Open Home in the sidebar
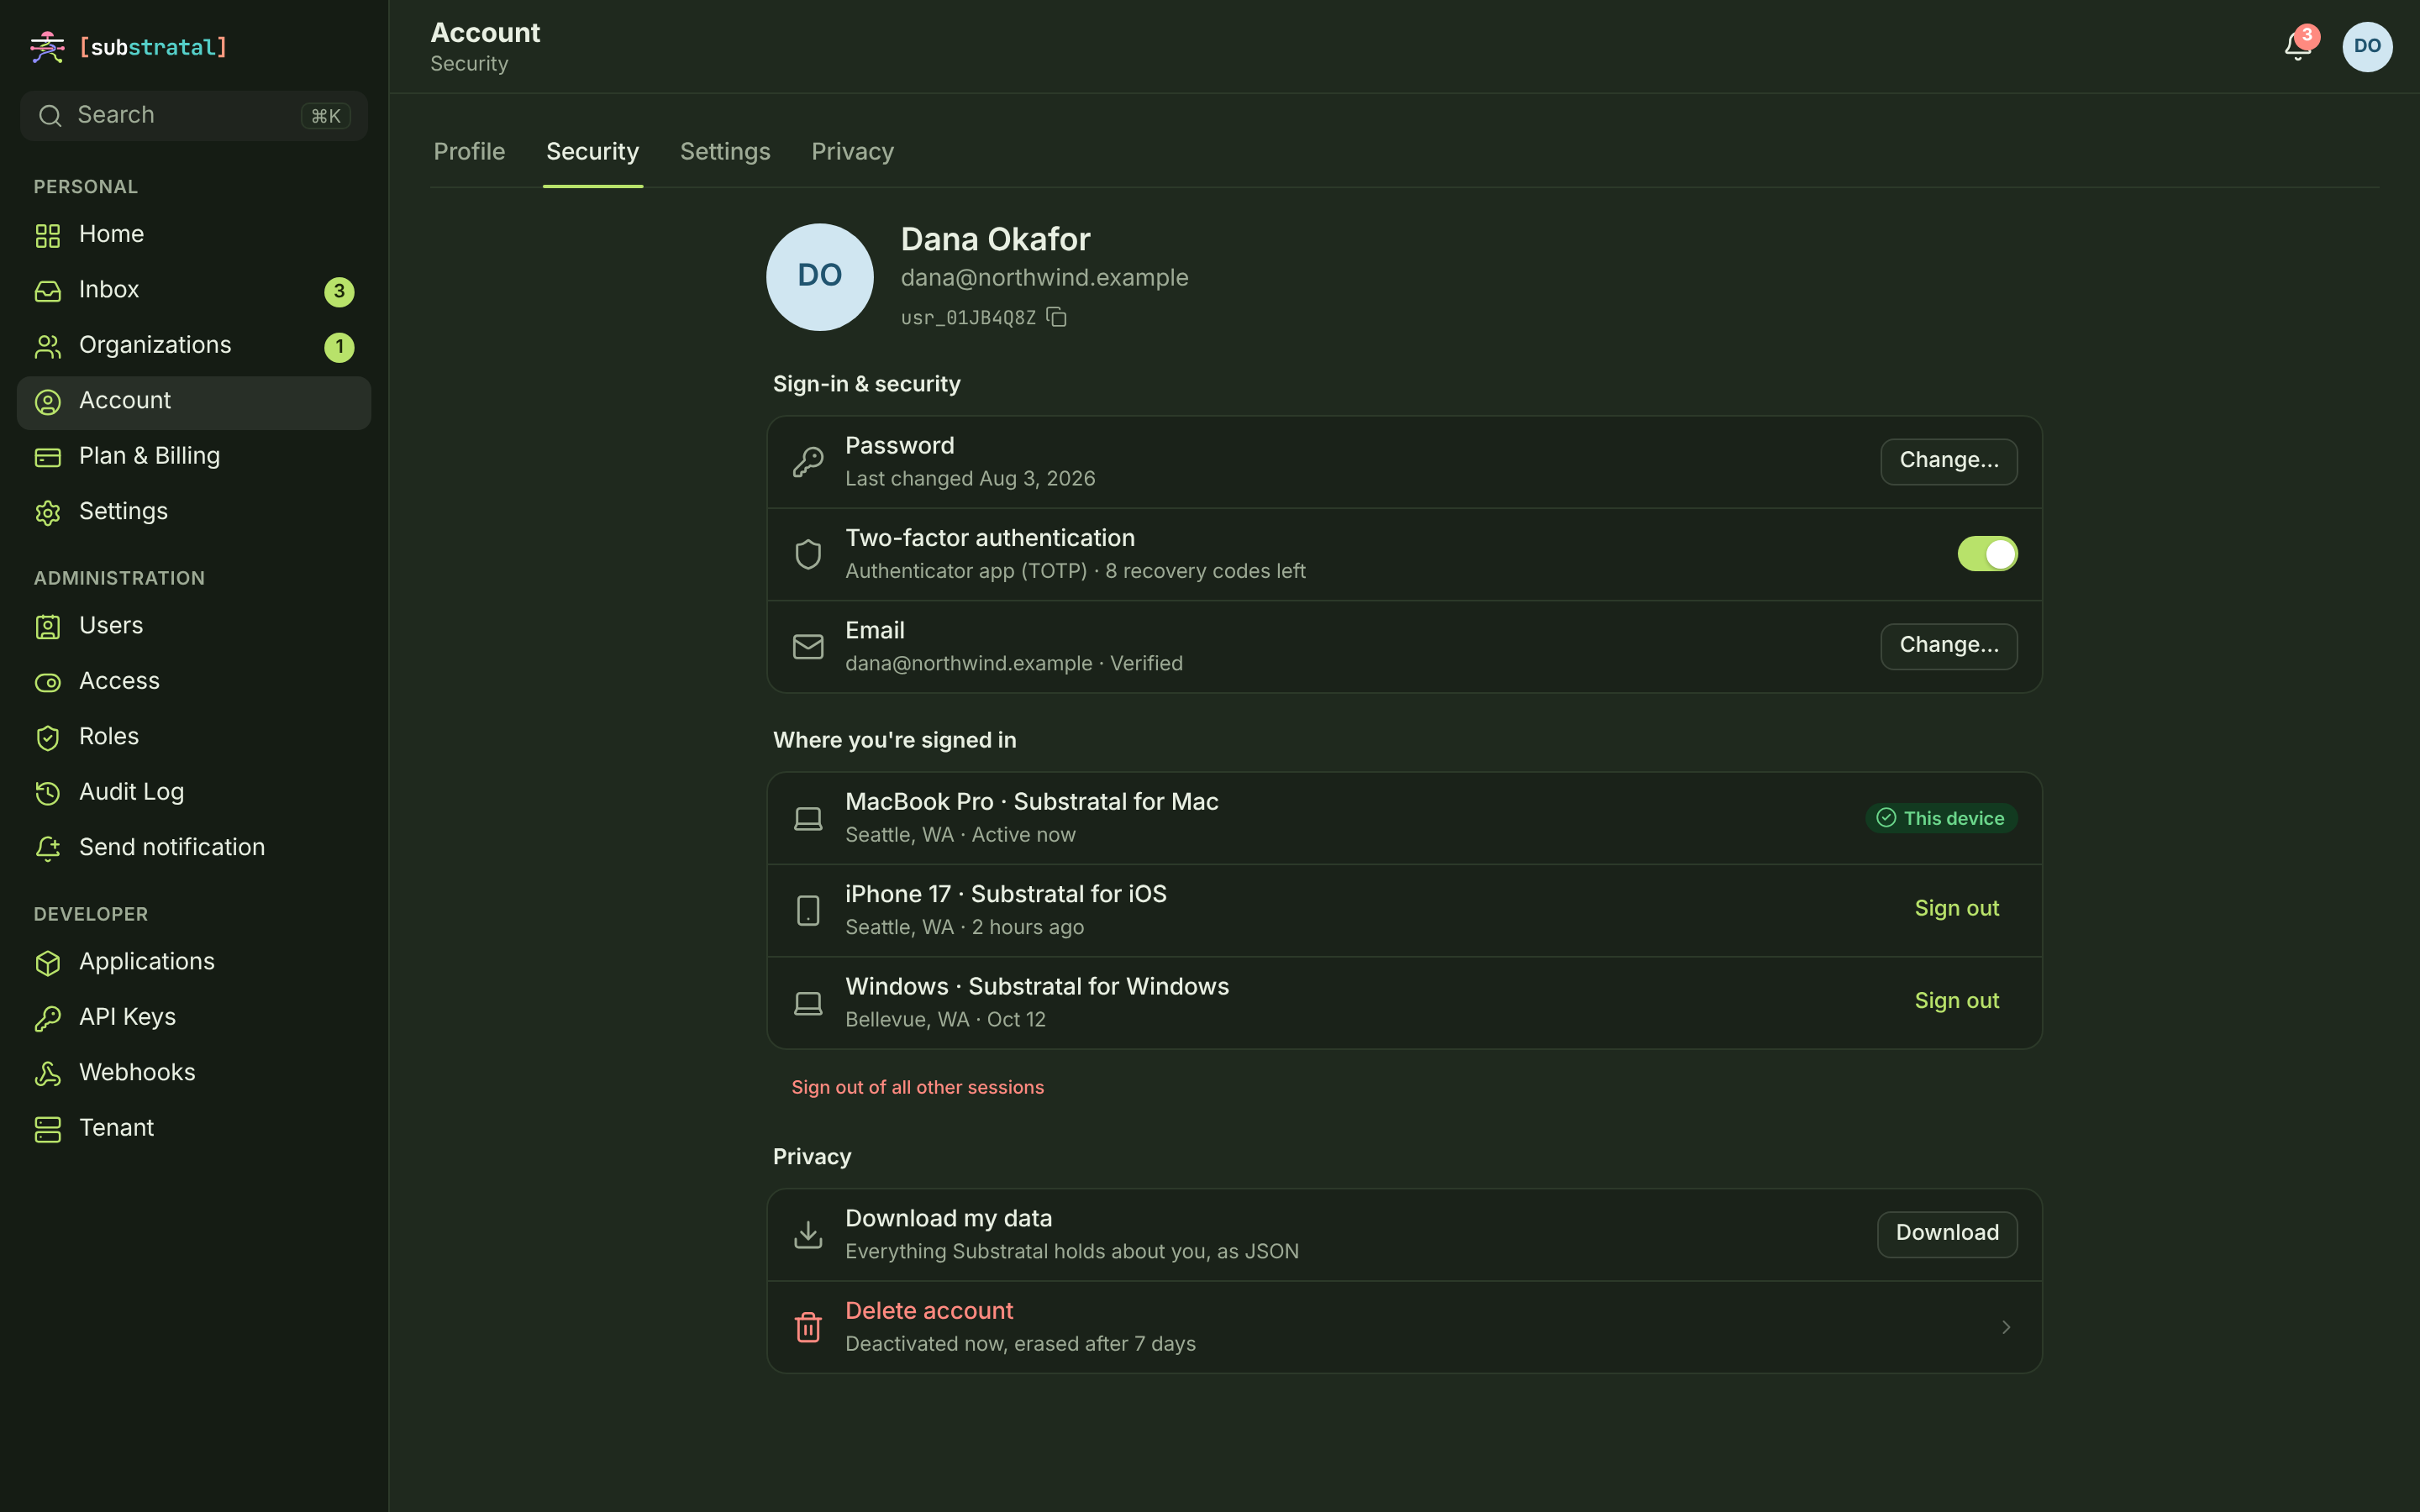2420x1512 pixels. click(194, 234)
